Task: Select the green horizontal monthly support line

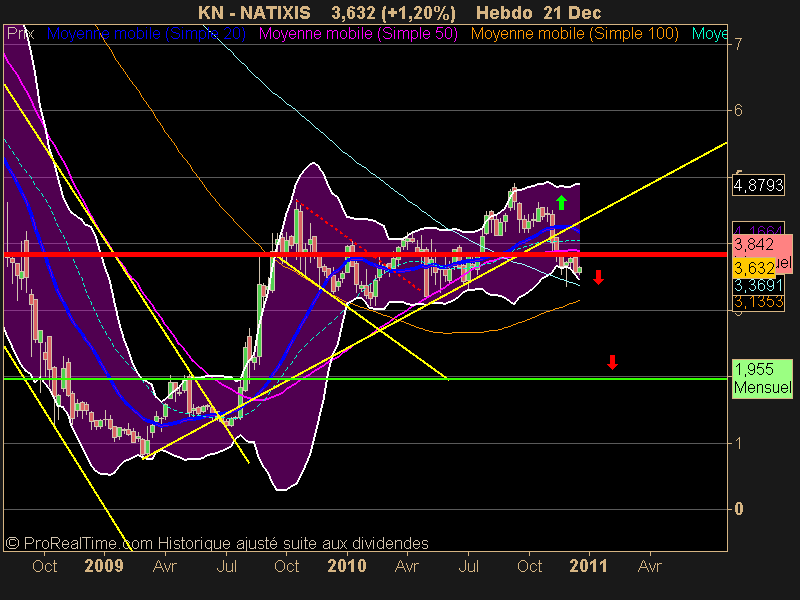Action: click(x=365, y=379)
